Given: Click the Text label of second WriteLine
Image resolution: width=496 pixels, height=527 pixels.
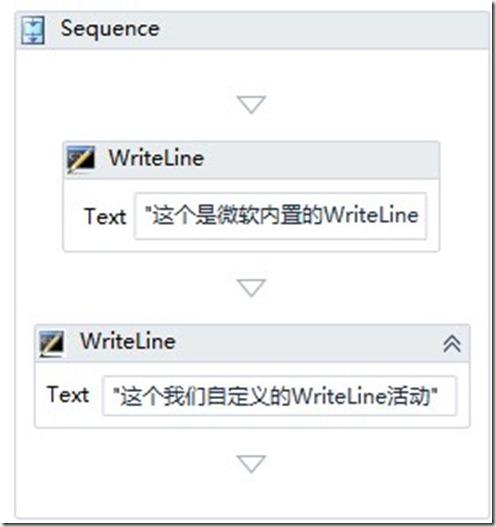Looking at the screenshot, I should point(68,395).
